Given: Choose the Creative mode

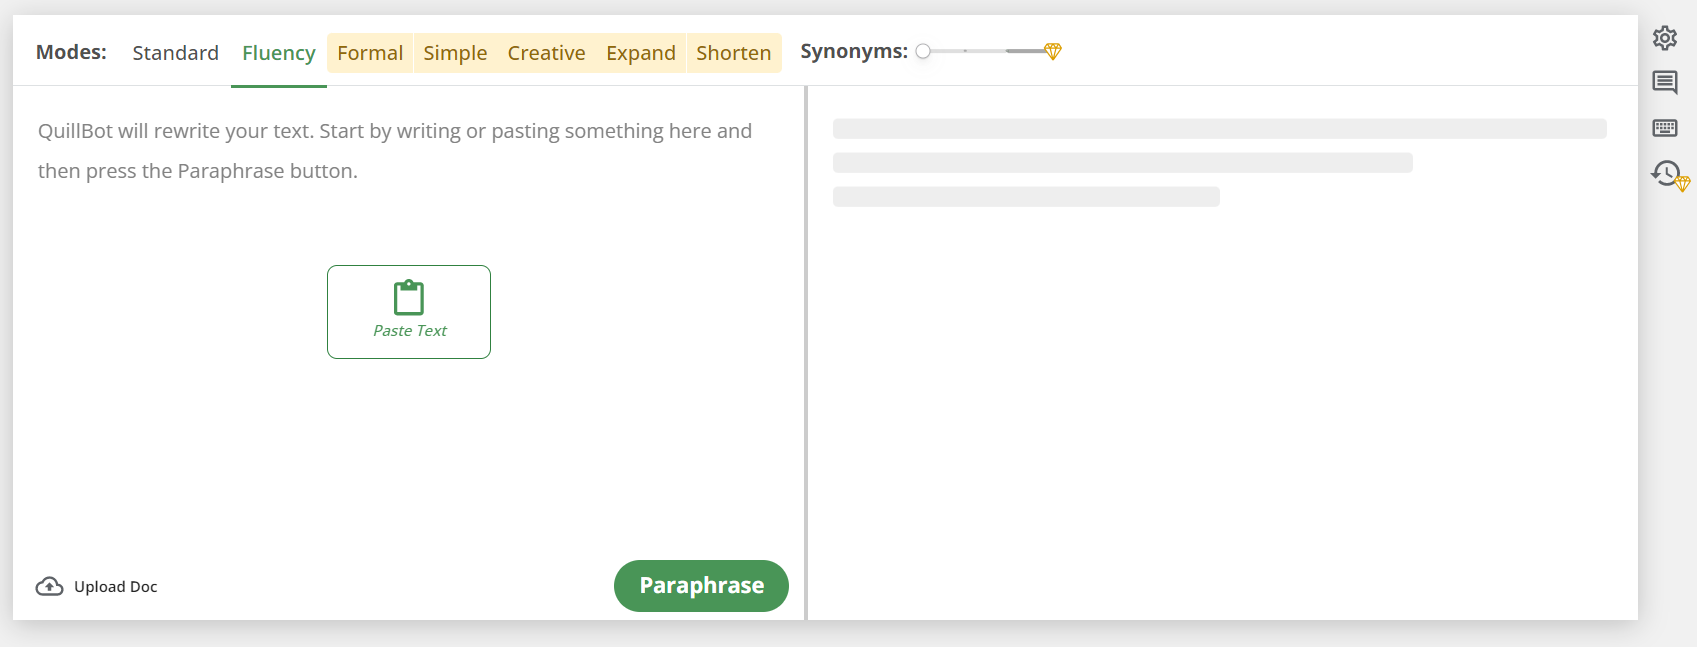Looking at the screenshot, I should pos(546,53).
